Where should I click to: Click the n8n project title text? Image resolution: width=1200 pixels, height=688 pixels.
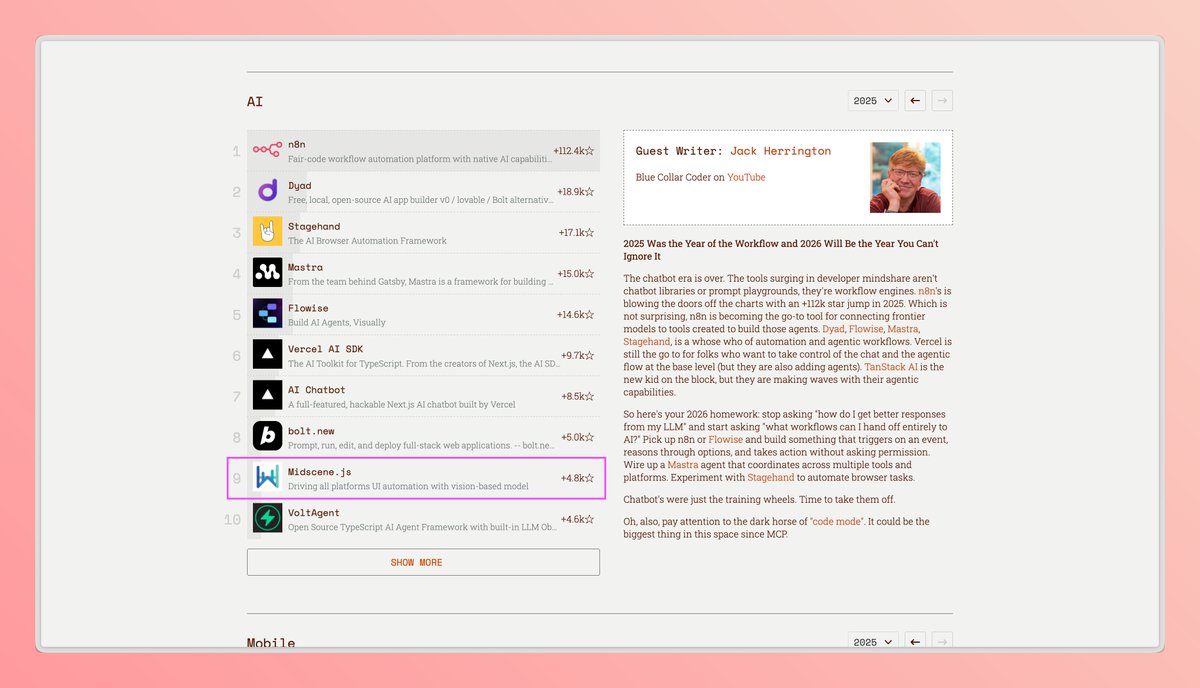(296, 145)
